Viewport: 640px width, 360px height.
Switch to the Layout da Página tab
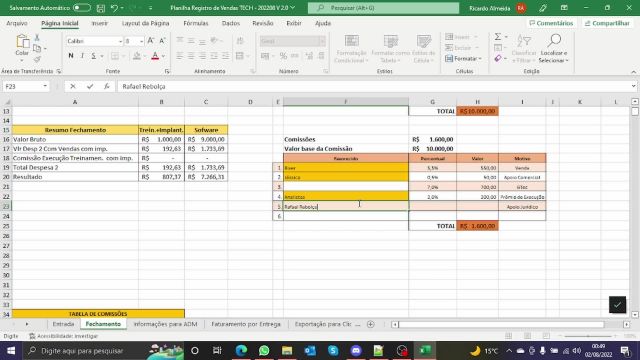(x=145, y=23)
